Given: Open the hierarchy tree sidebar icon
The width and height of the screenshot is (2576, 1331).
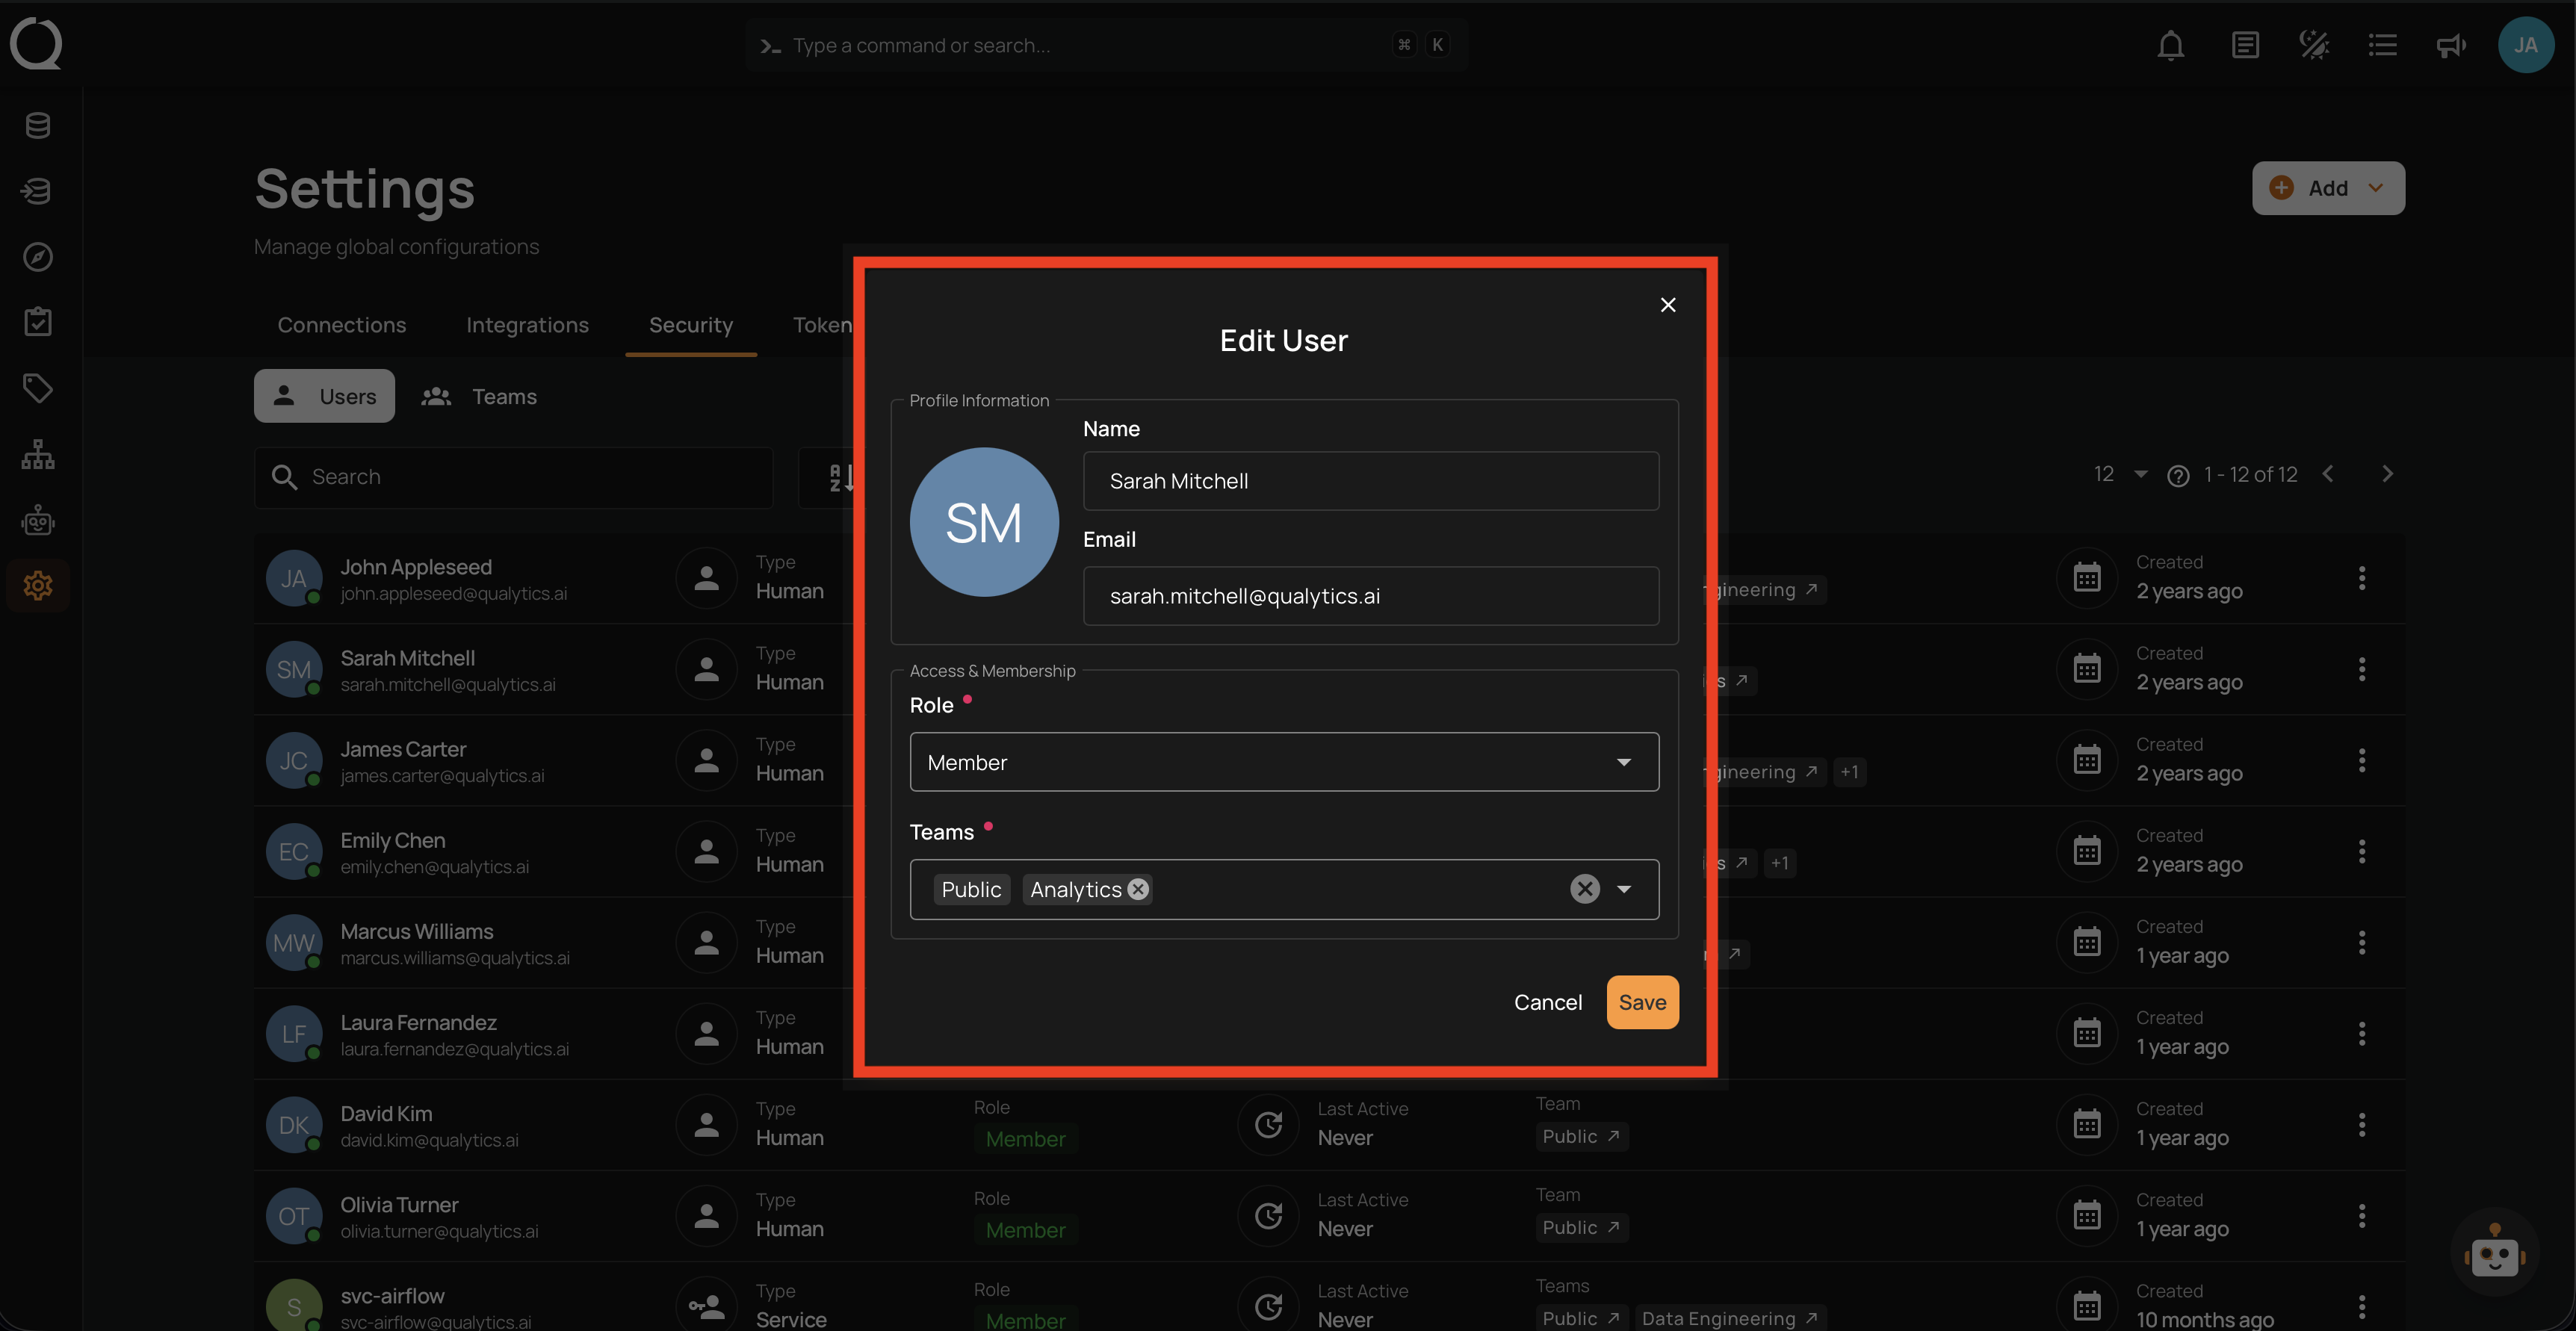Looking at the screenshot, I should 38,454.
